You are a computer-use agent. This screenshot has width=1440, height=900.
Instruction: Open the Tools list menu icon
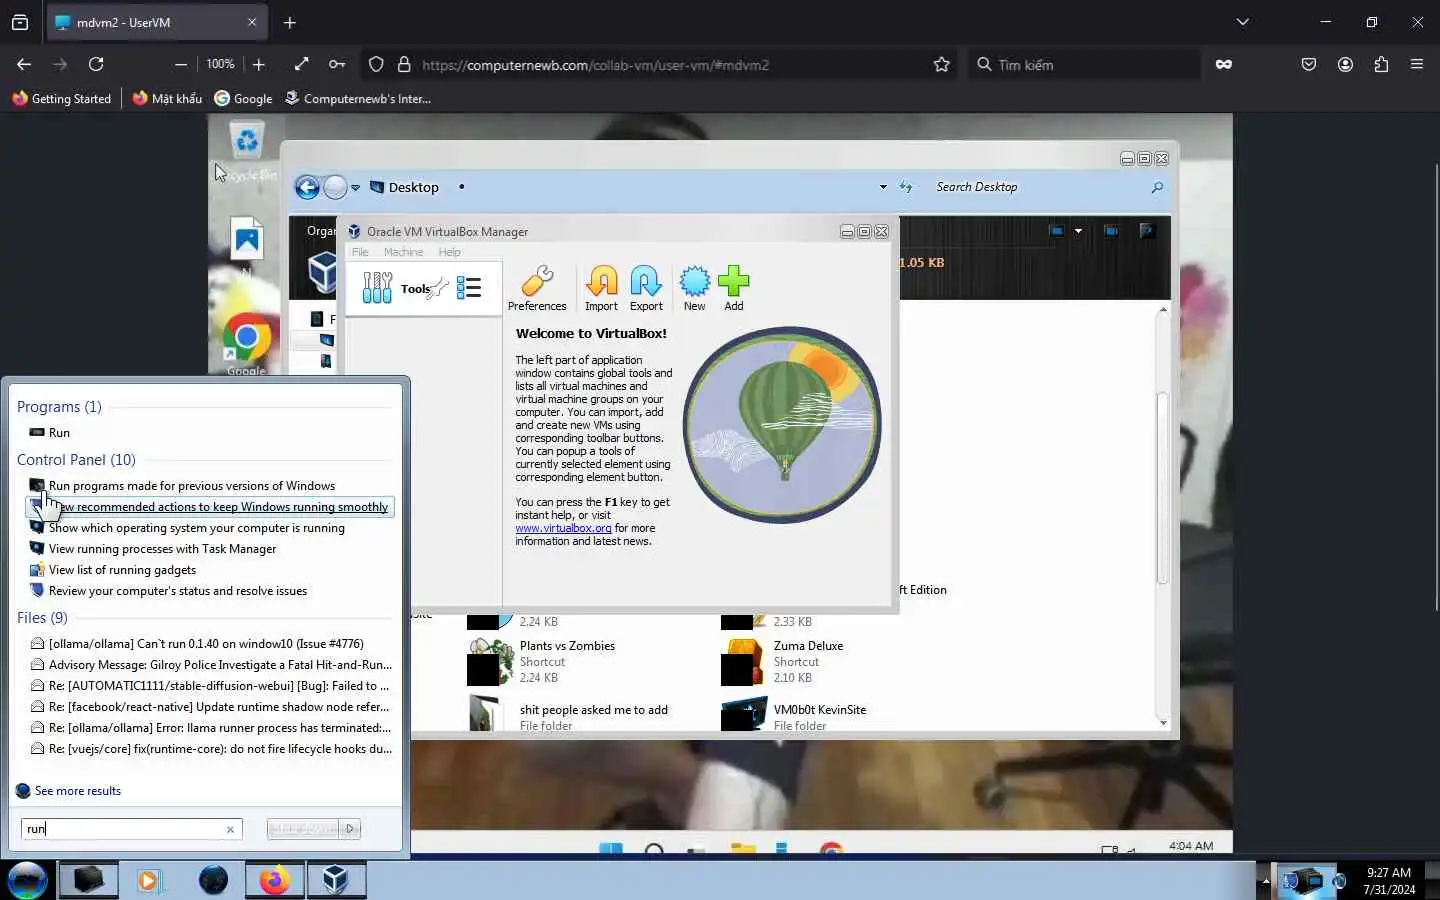469,288
